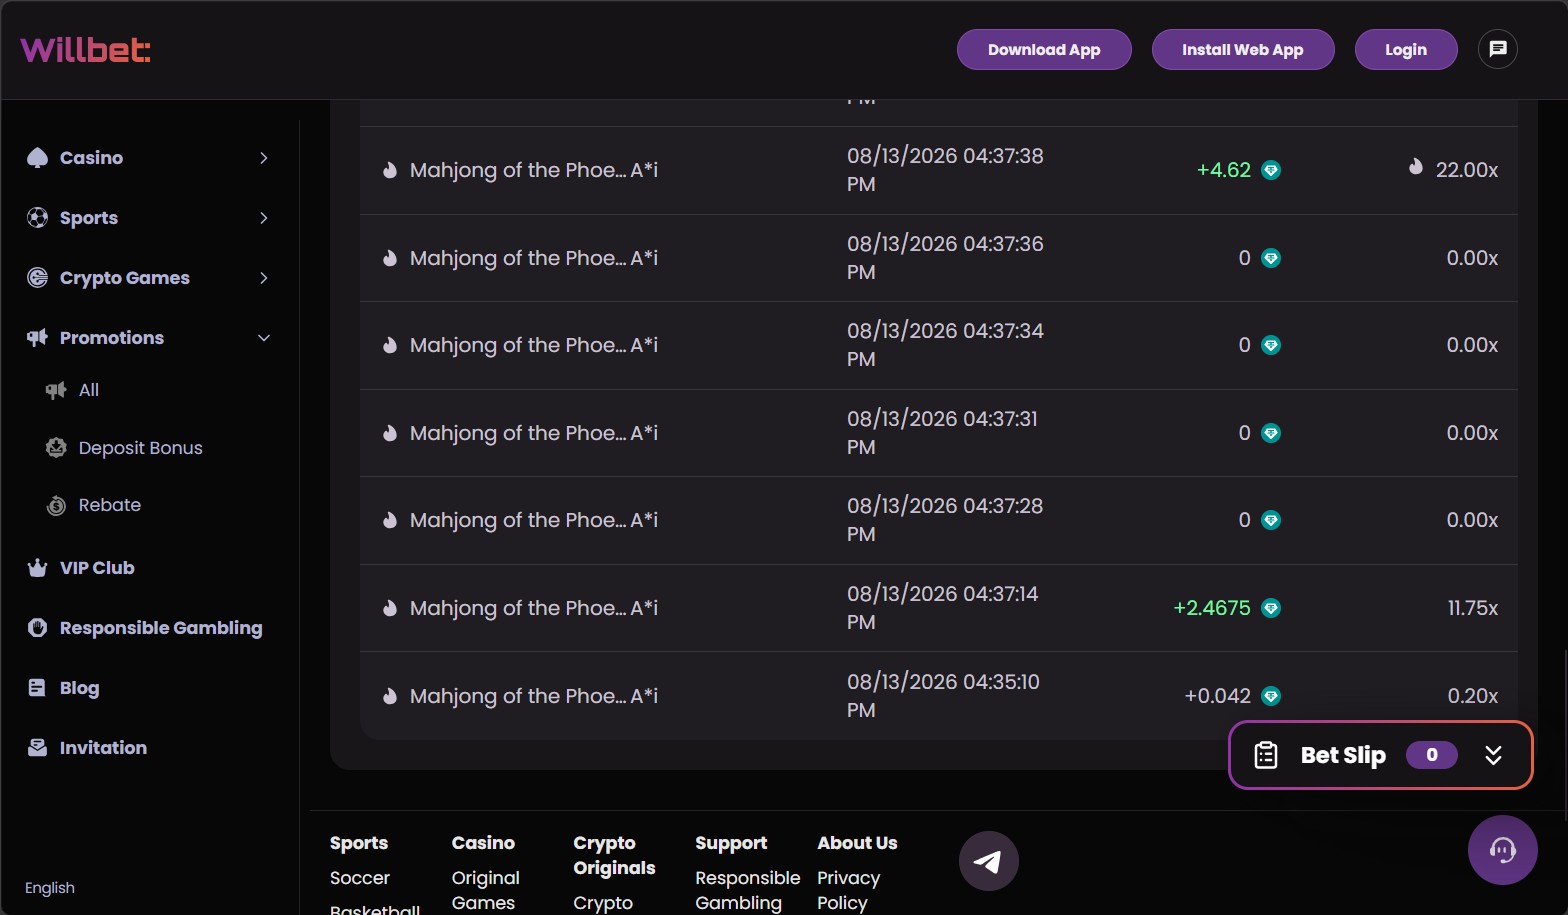
Task: Click the Crypto Games coin icon
Action: point(38,278)
